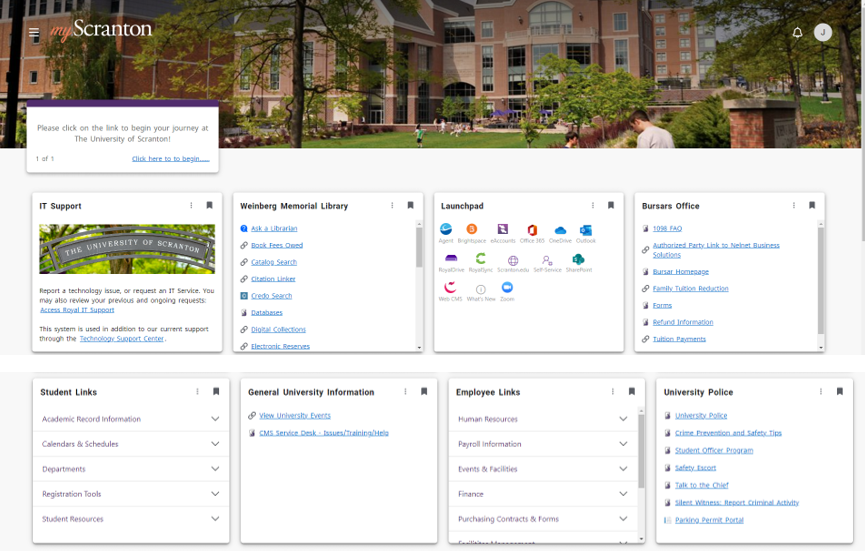
Task: Toggle bookmark on Bursars Office card
Action: click(x=811, y=205)
